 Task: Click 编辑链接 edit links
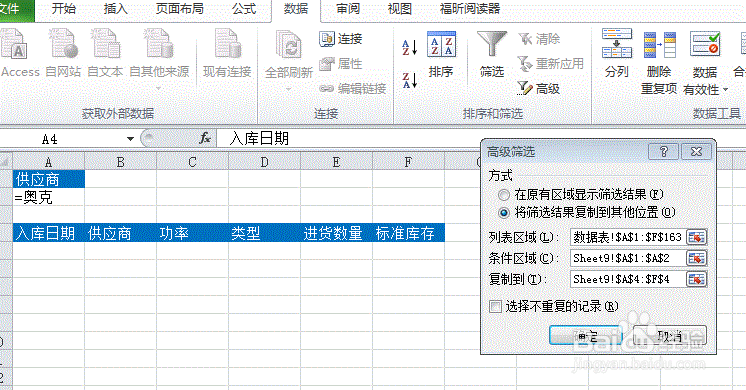click(353, 88)
